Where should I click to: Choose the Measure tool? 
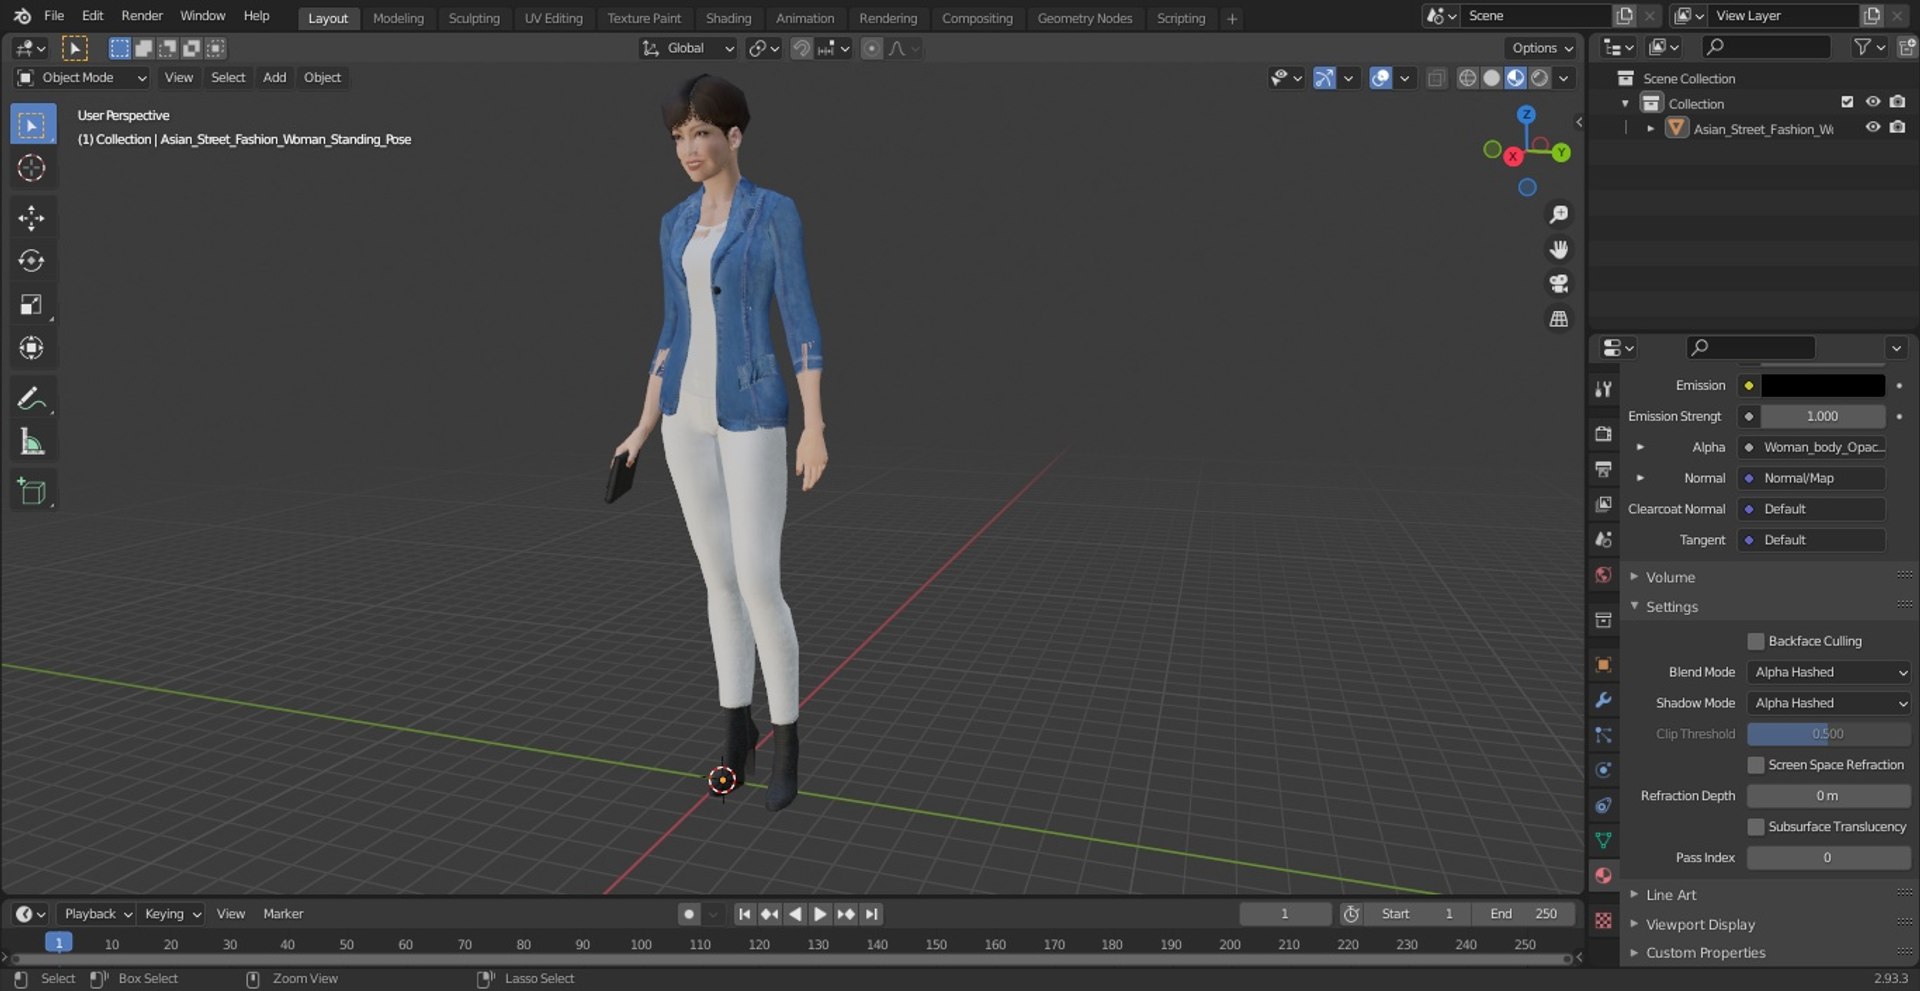click(32, 442)
